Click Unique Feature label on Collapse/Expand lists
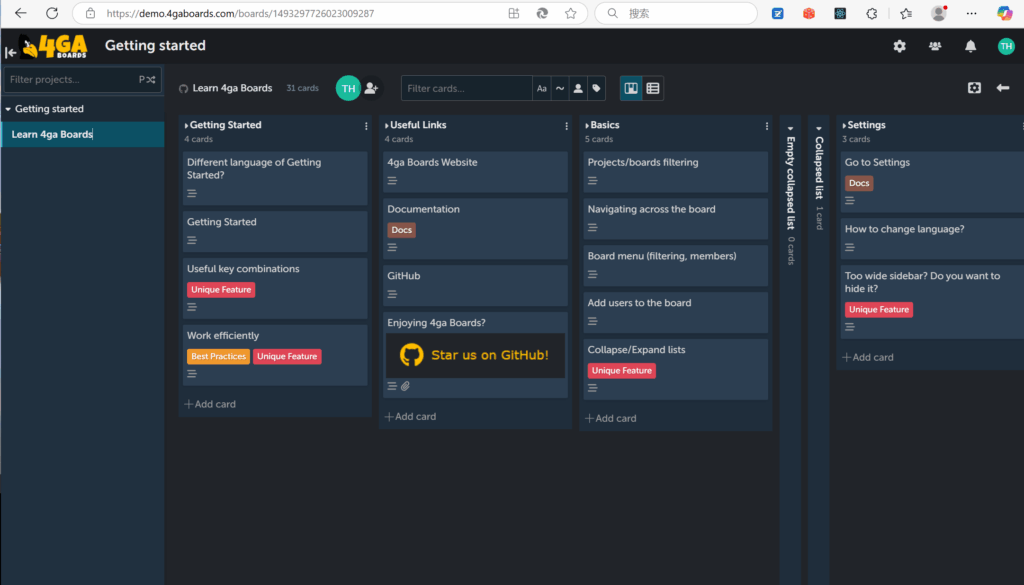The width and height of the screenshot is (1024, 585). [622, 371]
